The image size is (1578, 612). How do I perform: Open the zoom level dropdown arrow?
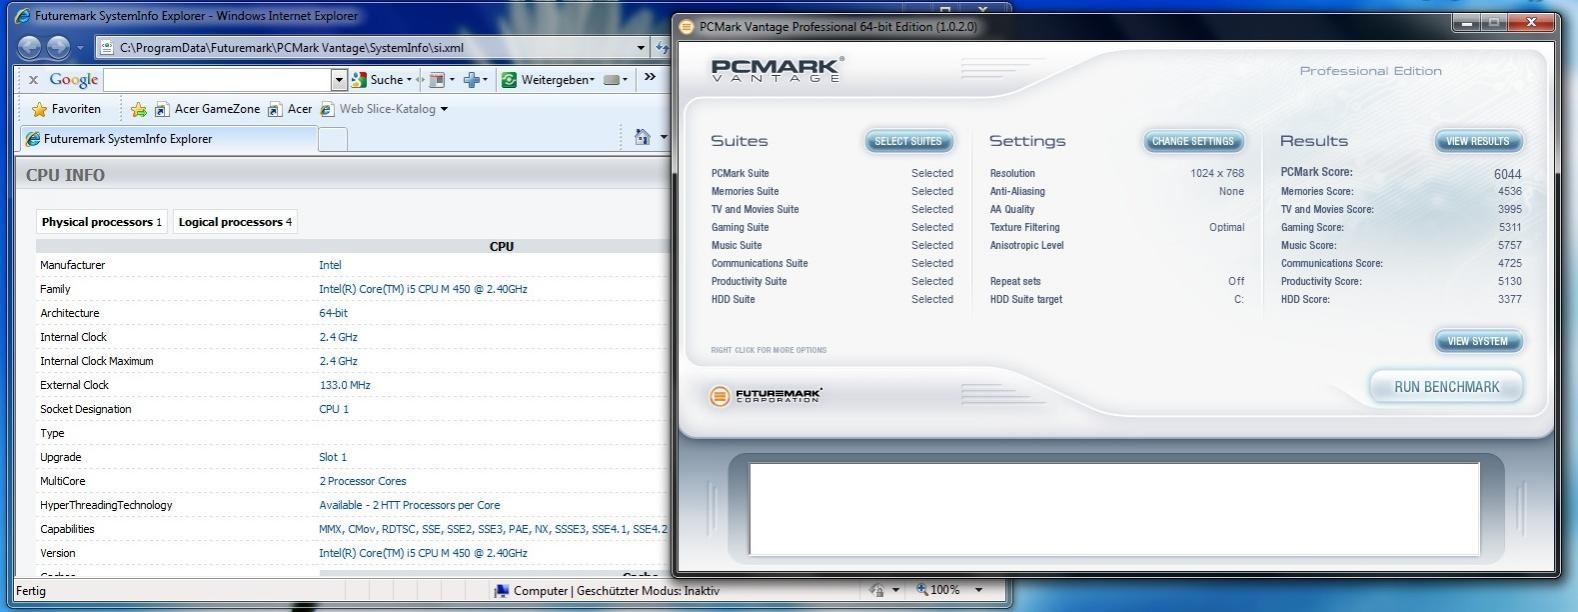[x=979, y=590]
